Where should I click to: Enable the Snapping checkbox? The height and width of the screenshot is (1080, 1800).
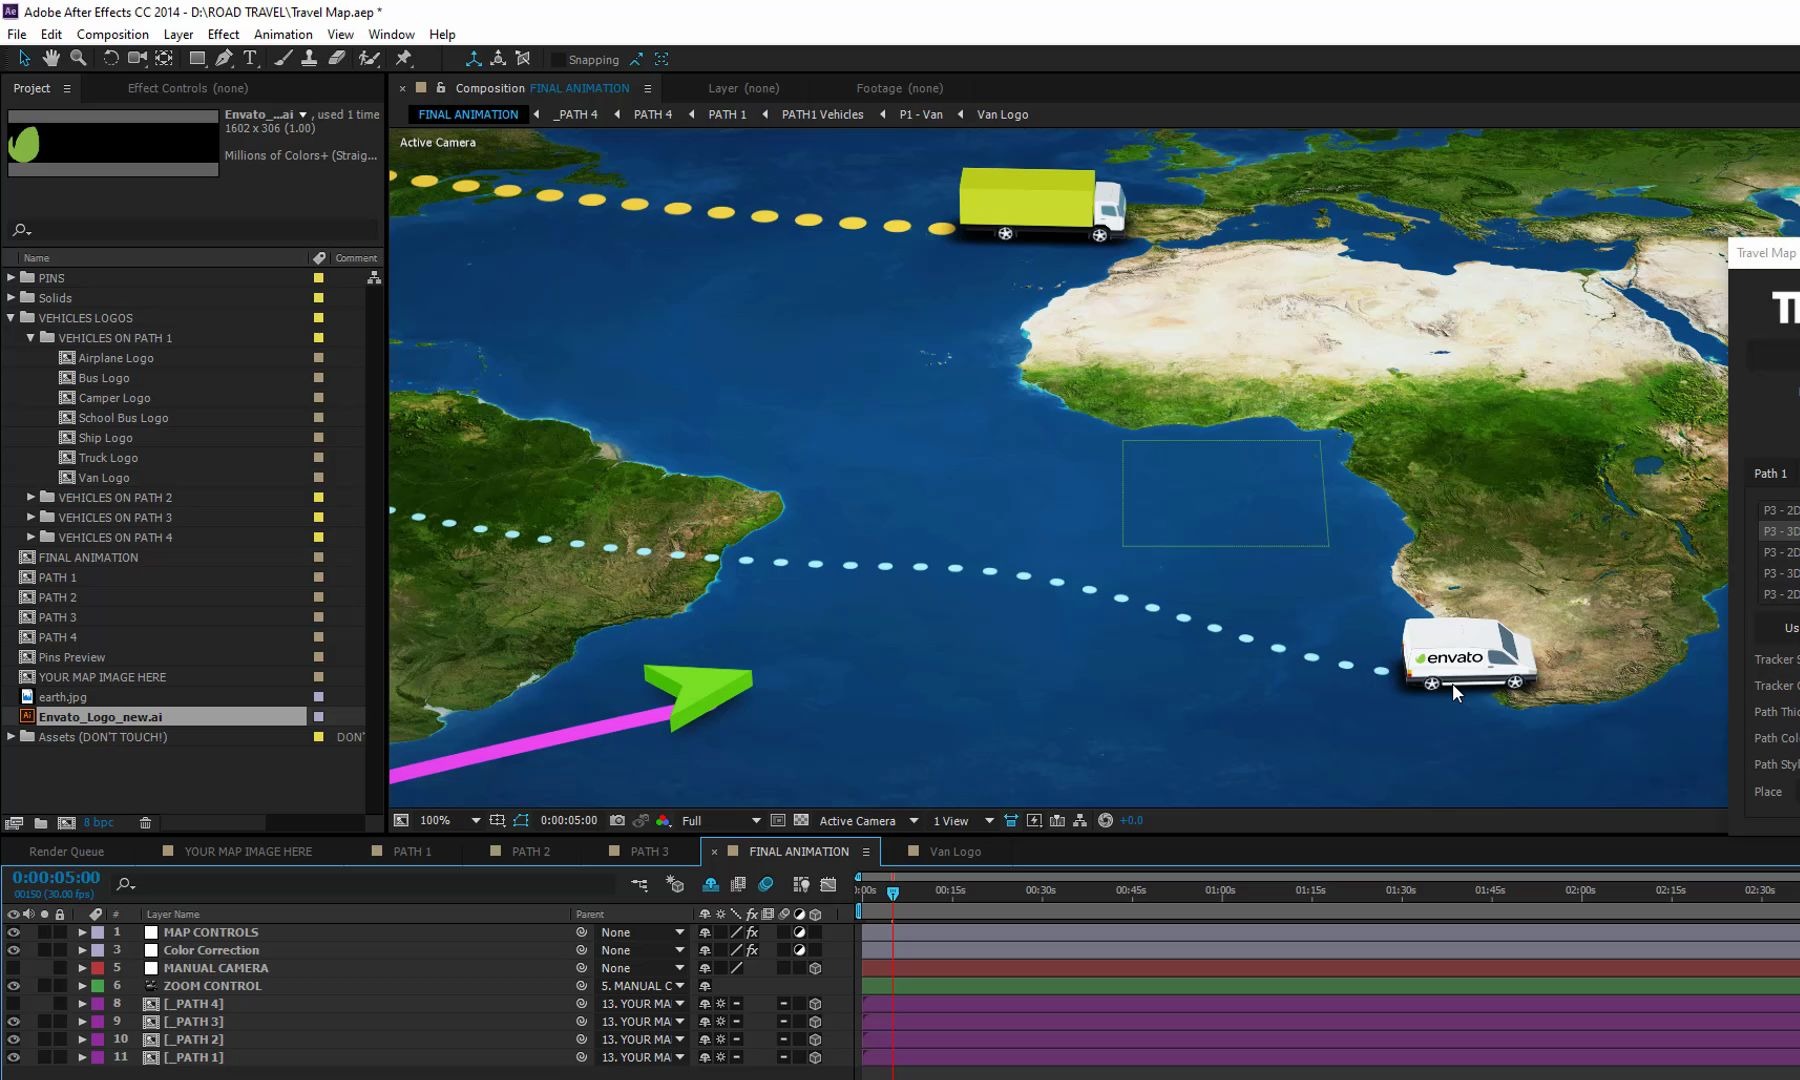click(x=558, y=60)
